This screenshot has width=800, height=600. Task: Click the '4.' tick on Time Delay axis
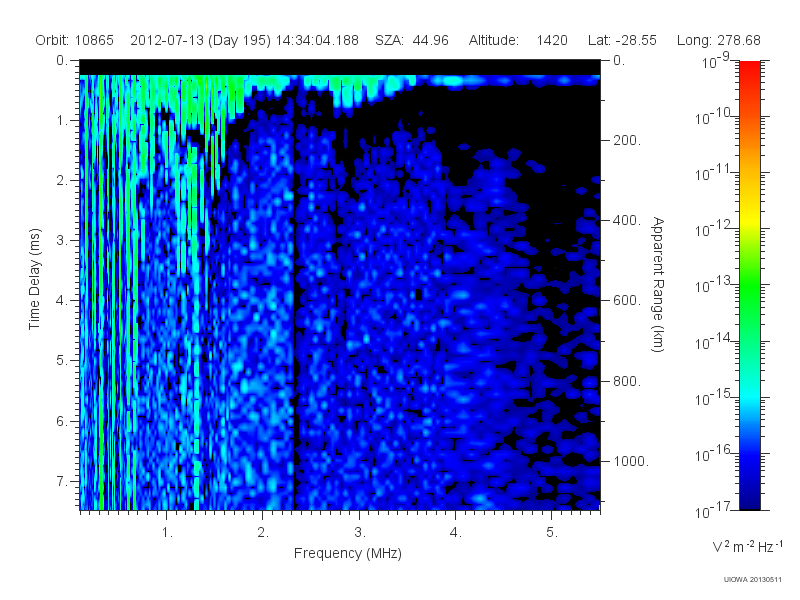tap(61, 301)
